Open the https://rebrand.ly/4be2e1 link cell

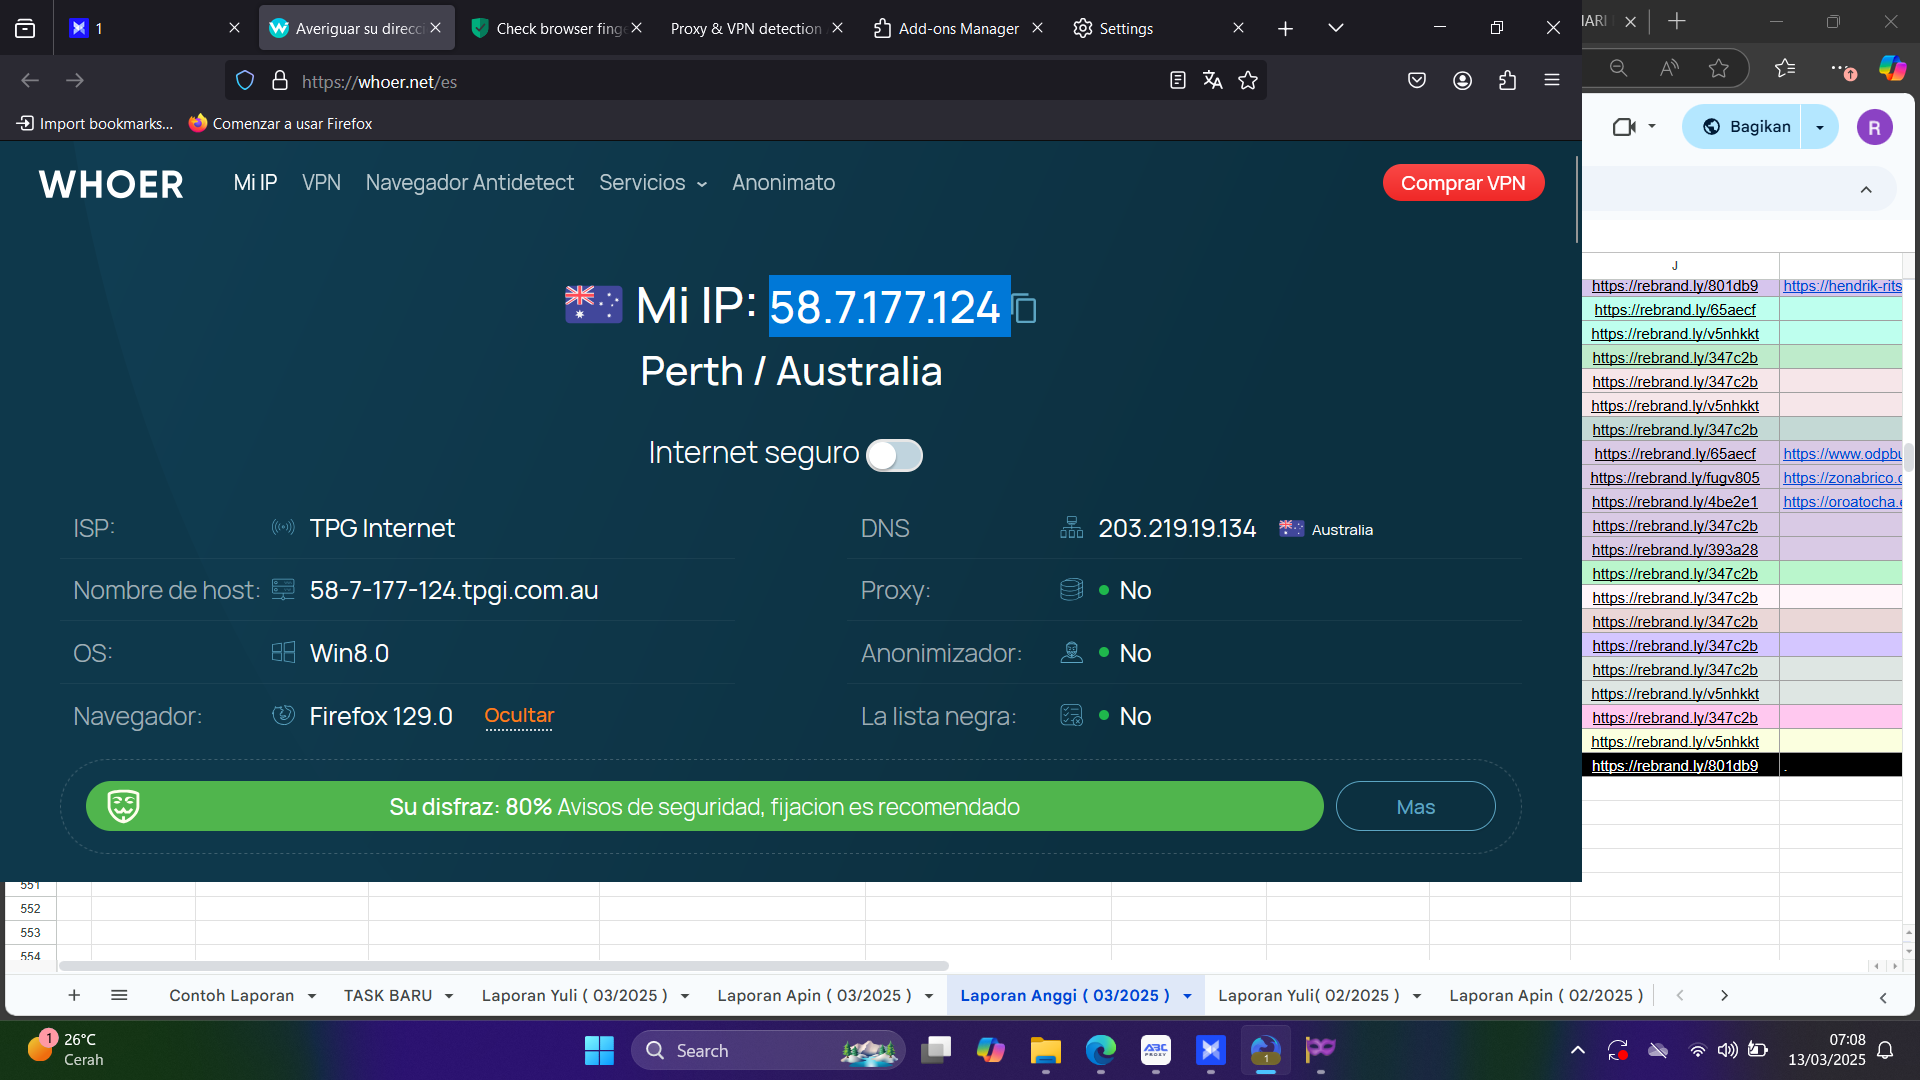pyautogui.click(x=1675, y=502)
